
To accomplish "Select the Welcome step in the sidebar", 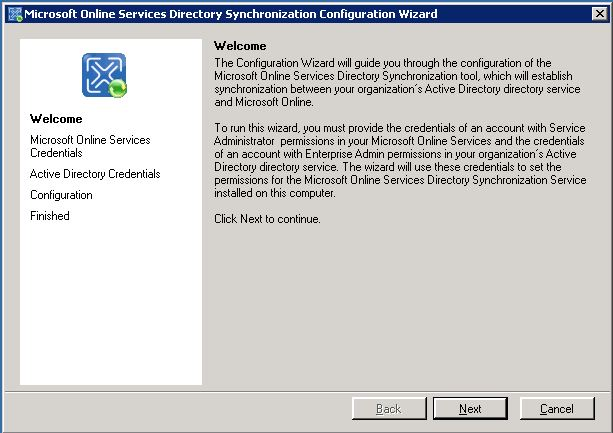I will tap(56, 119).
